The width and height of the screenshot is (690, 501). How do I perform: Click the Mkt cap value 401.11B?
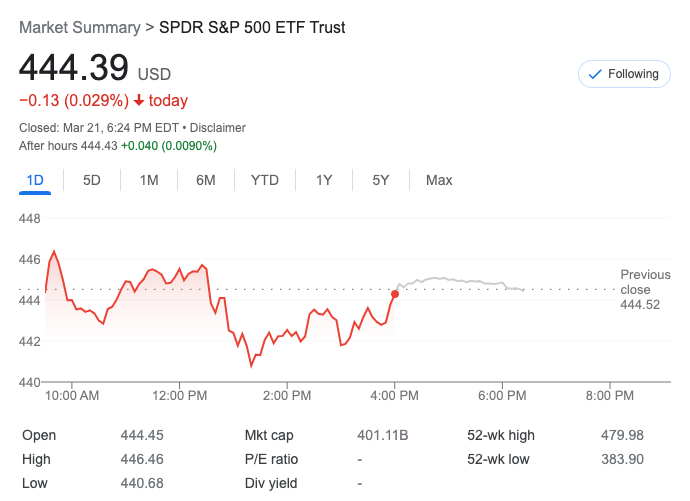pos(383,435)
